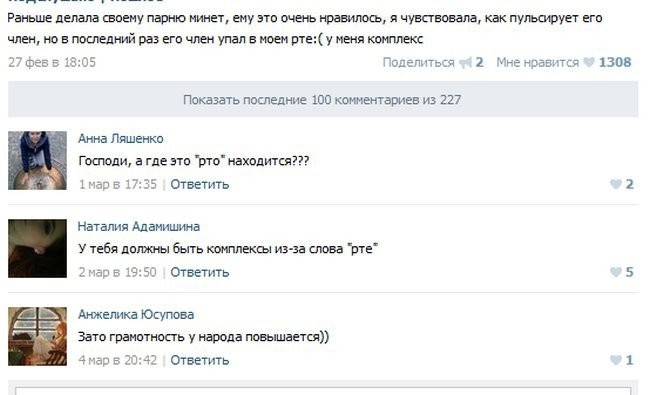Click Наталия Адамишина's avatar thumbnail
The height and width of the screenshot is (395, 650).
tap(37, 248)
